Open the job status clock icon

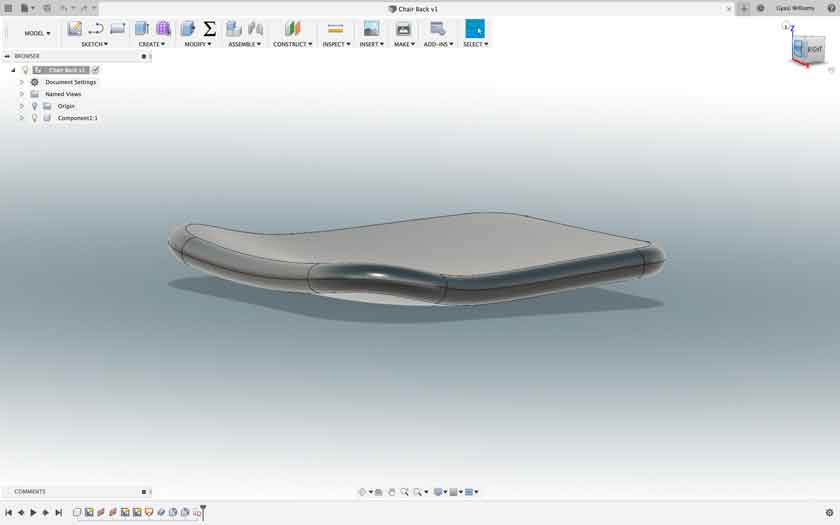[x=760, y=9]
